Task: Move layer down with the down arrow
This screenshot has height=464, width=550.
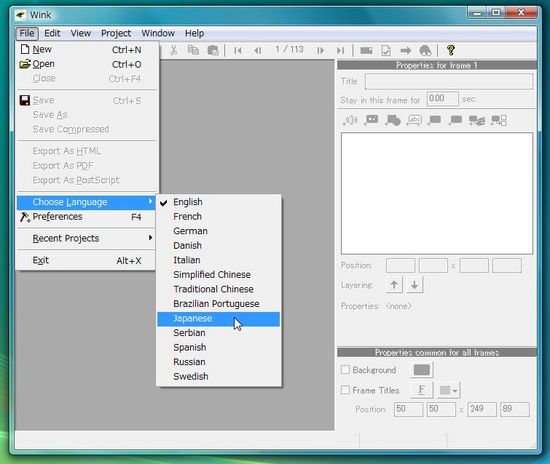Action: 414,284
